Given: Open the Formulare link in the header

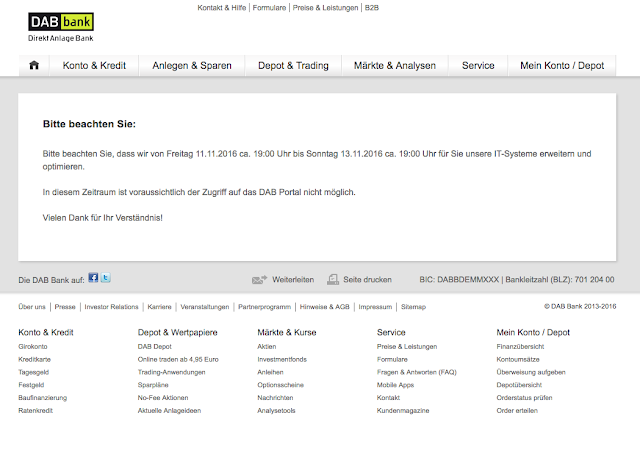Looking at the screenshot, I should pyautogui.click(x=269, y=8).
